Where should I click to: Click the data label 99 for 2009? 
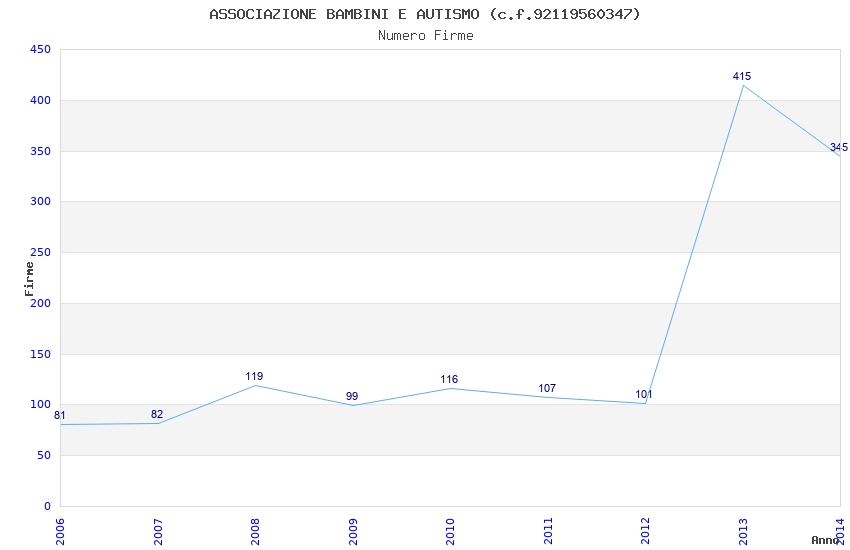pos(352,396)
